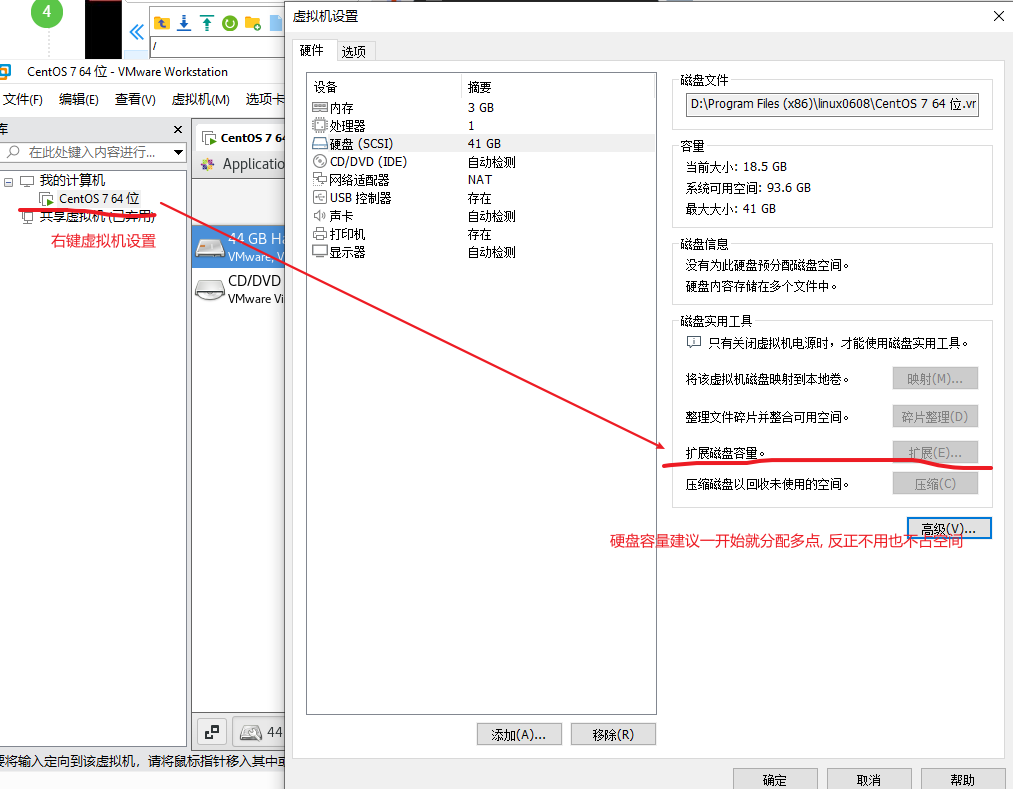Screen dimensions: 1013x789
Task: Select the 打印机 device row
Action: tap(481, 234)
